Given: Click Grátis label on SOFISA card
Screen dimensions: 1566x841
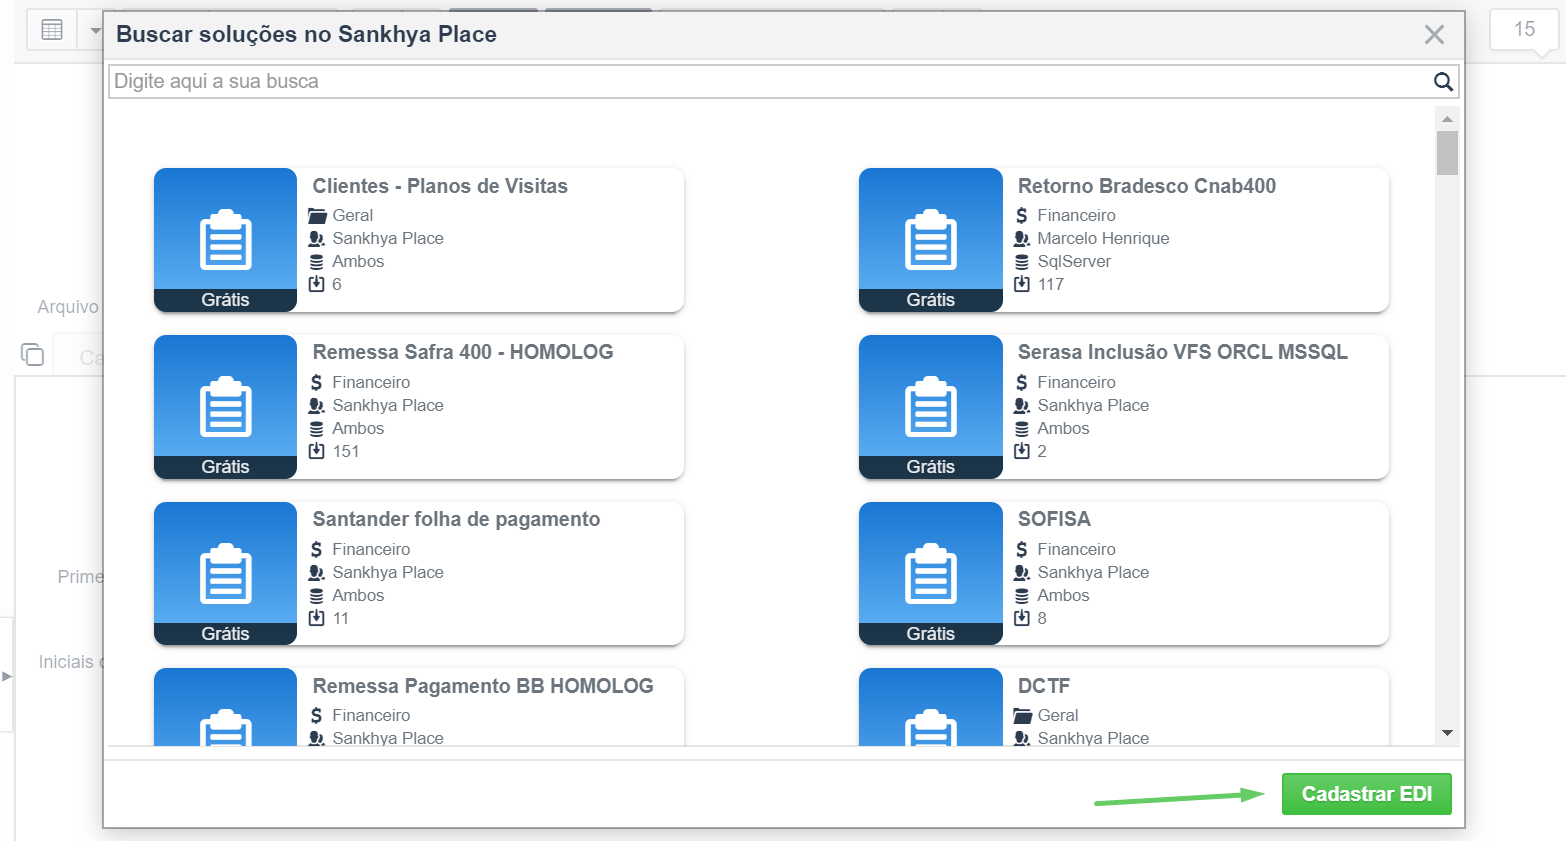Looking at the screenshot, I should [930, 634].
